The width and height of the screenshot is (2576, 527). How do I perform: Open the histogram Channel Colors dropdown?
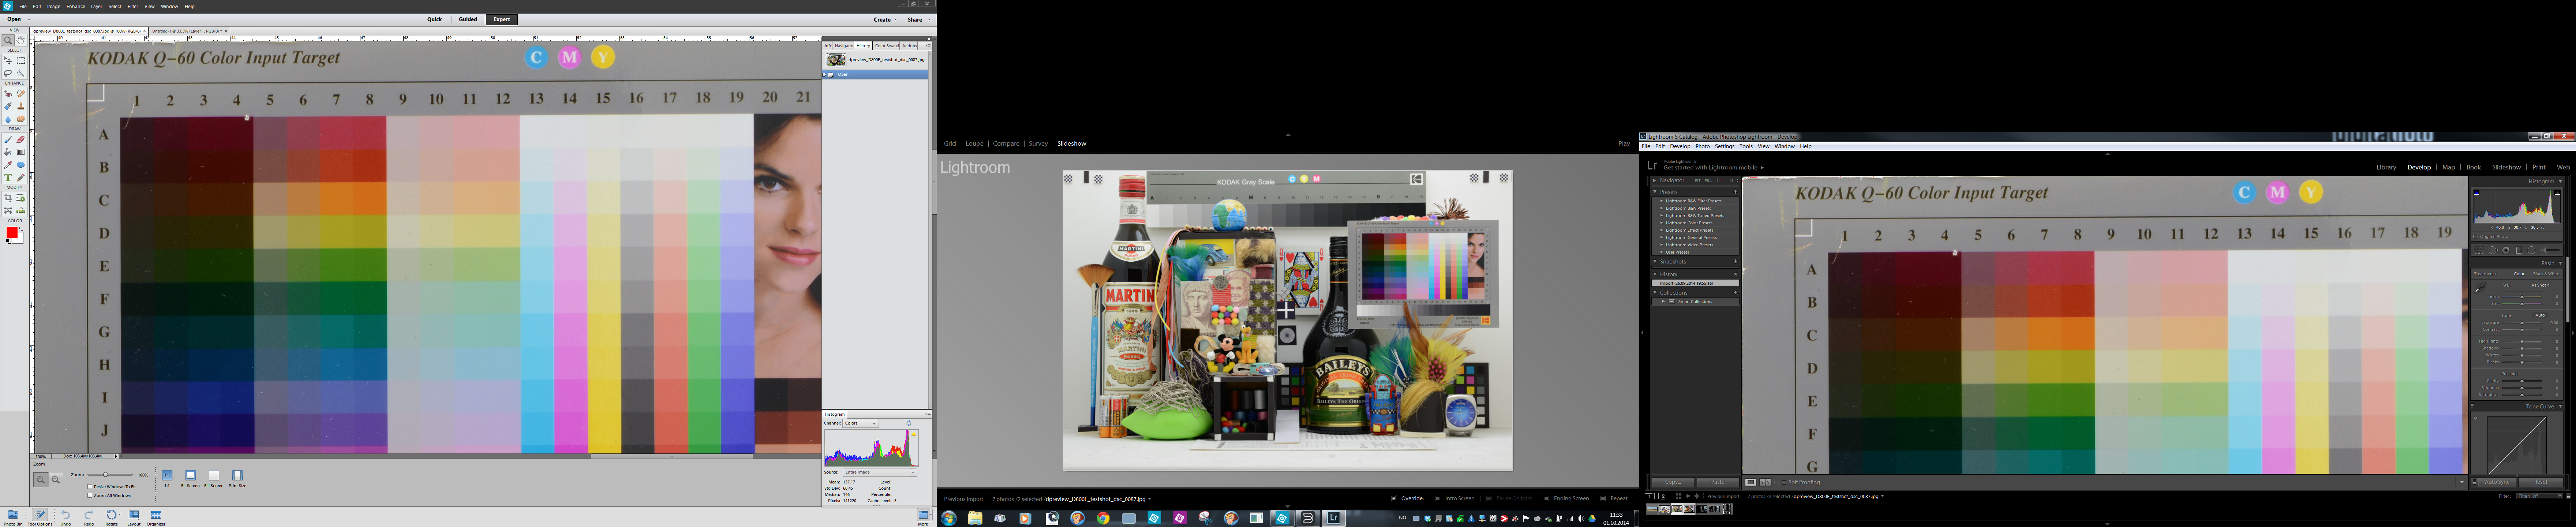click(x=861, y=423)
